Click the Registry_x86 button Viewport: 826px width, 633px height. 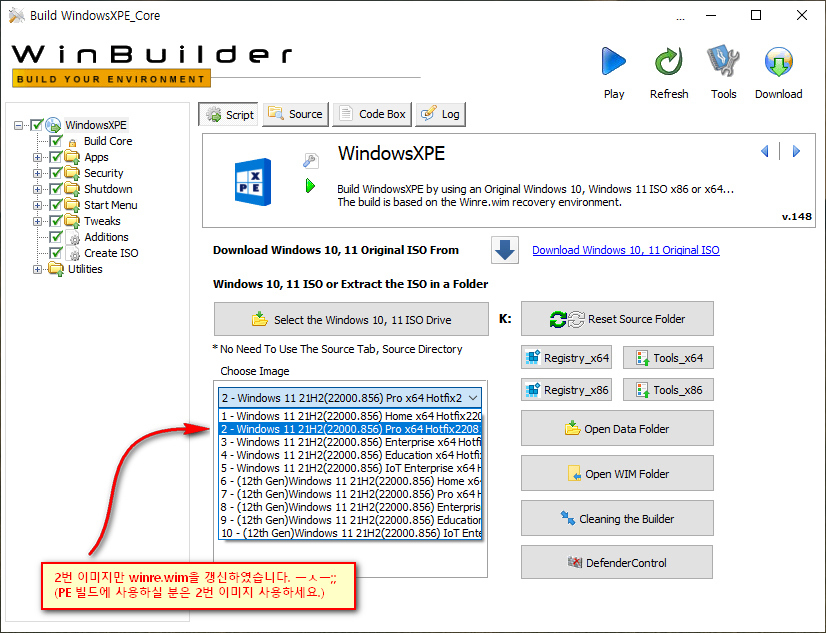click(567, 390)
